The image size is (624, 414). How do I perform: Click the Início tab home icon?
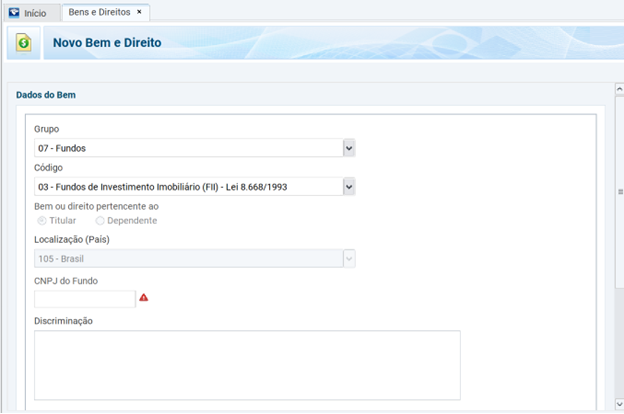point(14,13)
